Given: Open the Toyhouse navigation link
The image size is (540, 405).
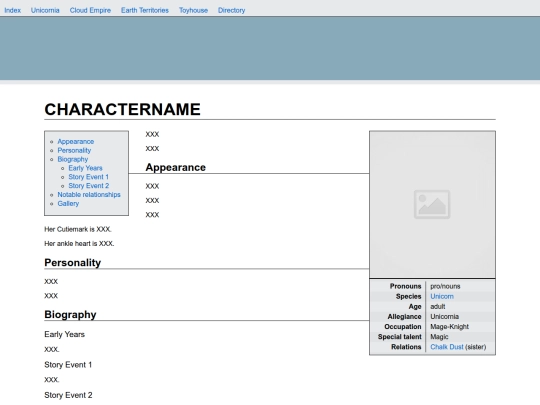Looking at the screenshot, I should click(x=193, y=10).
